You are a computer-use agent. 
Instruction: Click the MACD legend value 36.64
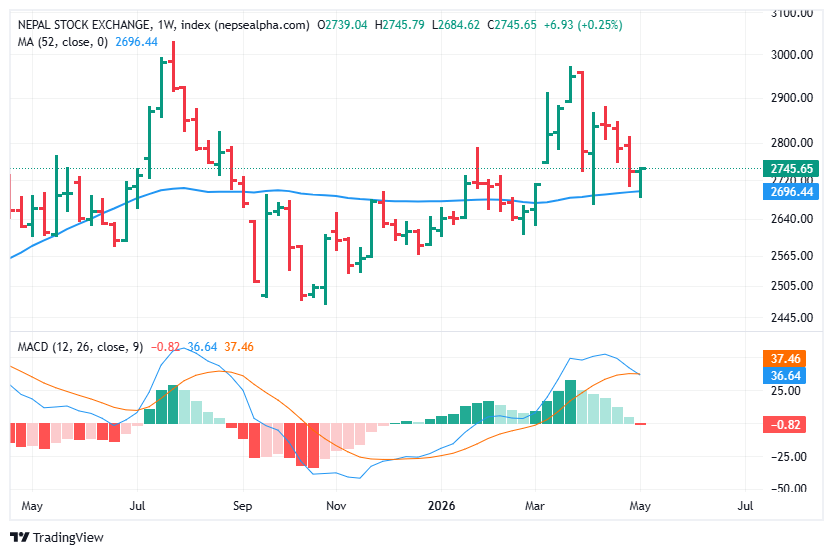(202, 347)
